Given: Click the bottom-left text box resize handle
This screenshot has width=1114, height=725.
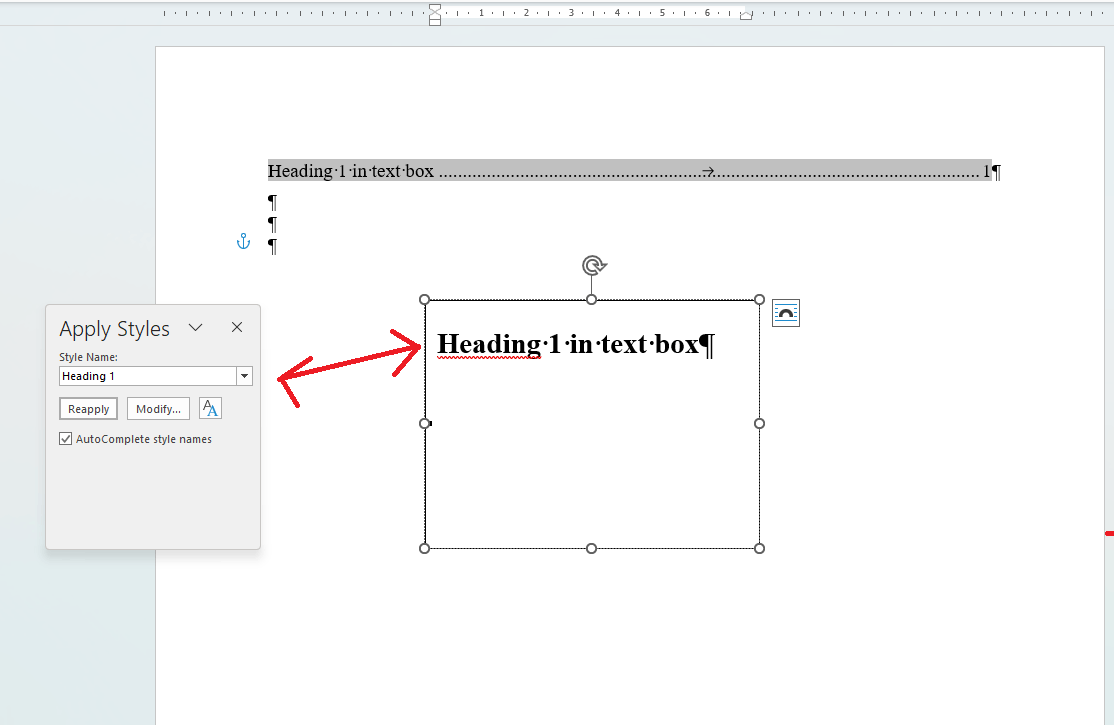Looking at the screenshot, I should pyautogui.click(x=425, y=549).
